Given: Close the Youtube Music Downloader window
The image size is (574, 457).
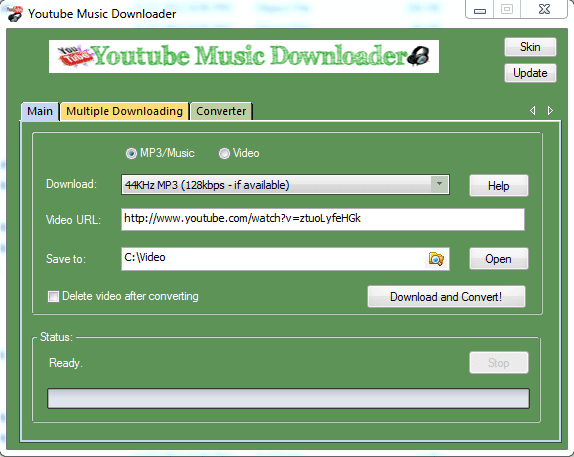Looking at the screenshot, I should (x=544, y=10).
